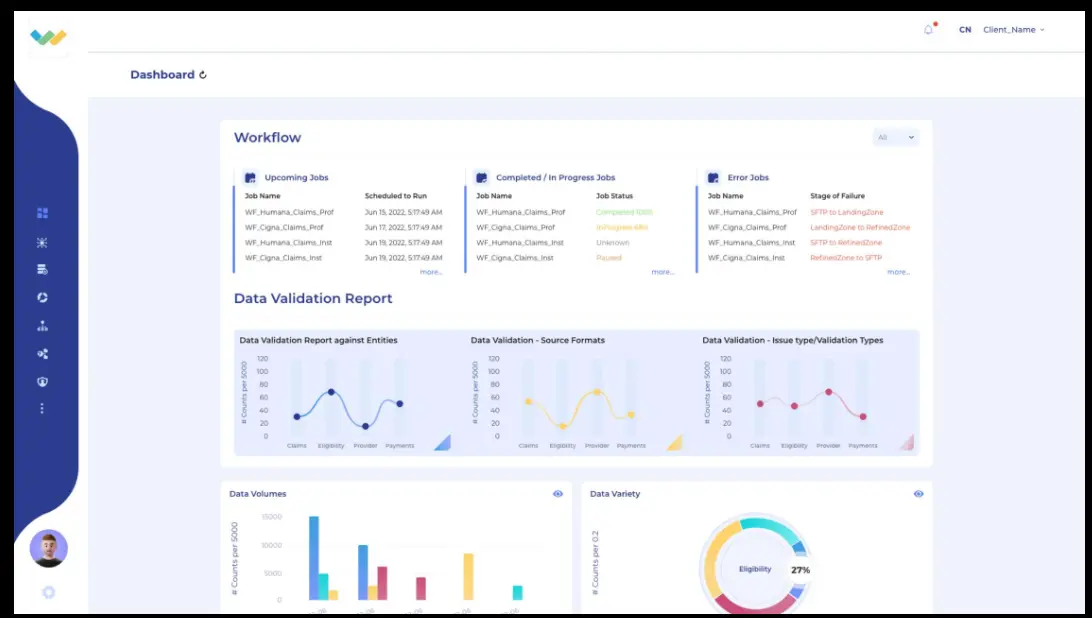Toggle Data Volumes eye visibility icon
The image size is (1092, 618).
point(558,494)
